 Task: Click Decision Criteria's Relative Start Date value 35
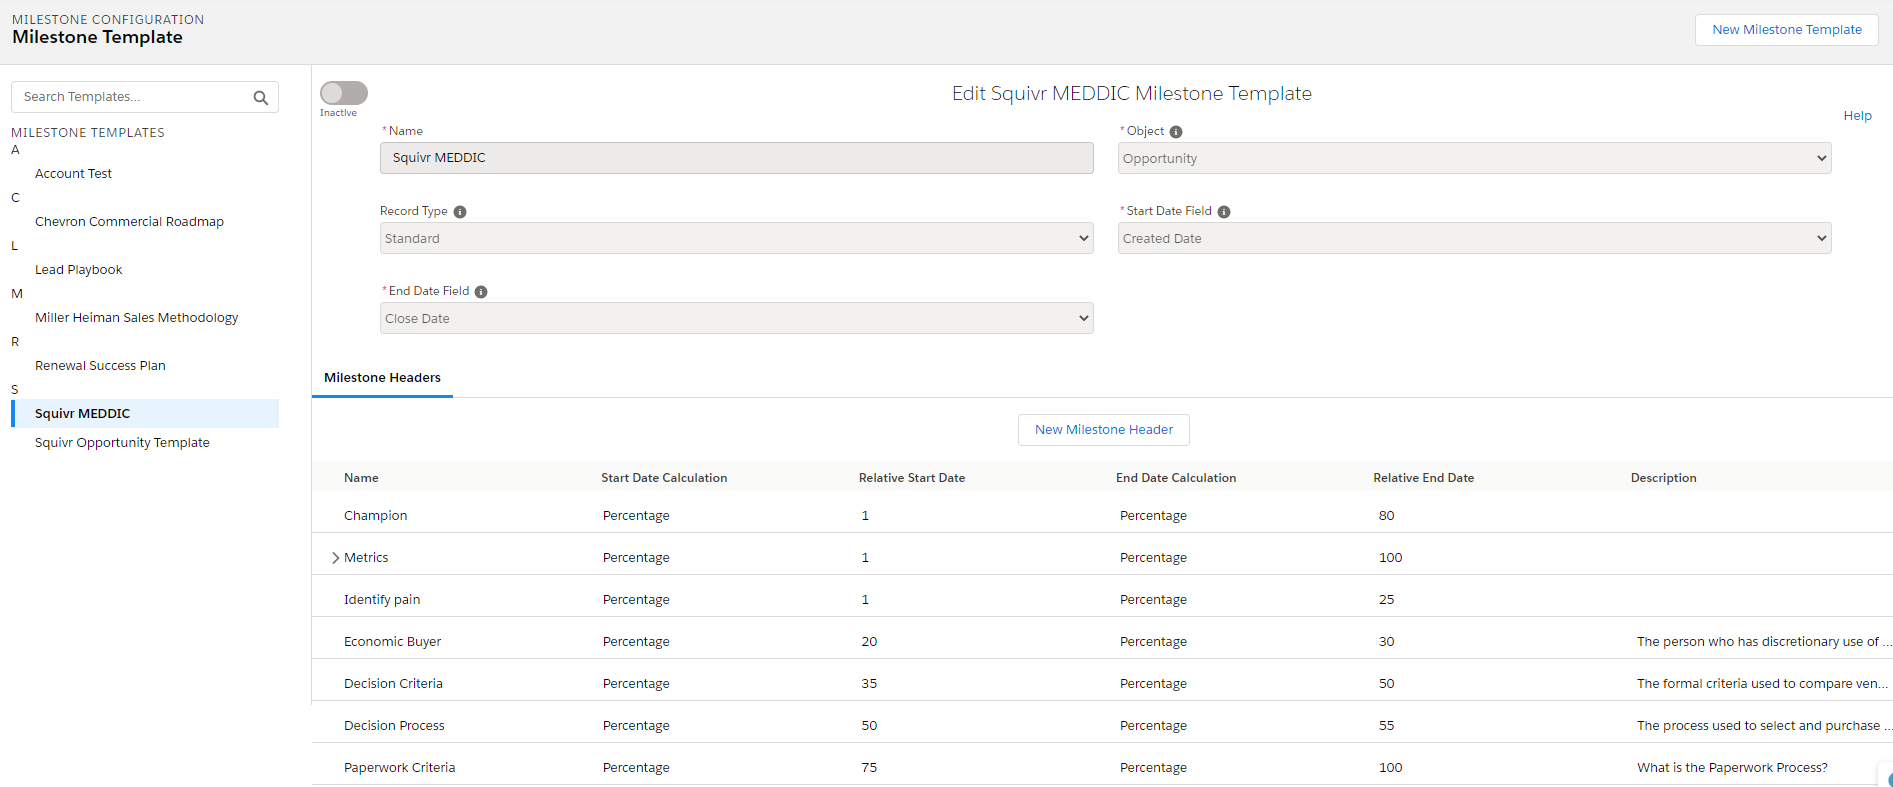(x=869, y=684)
